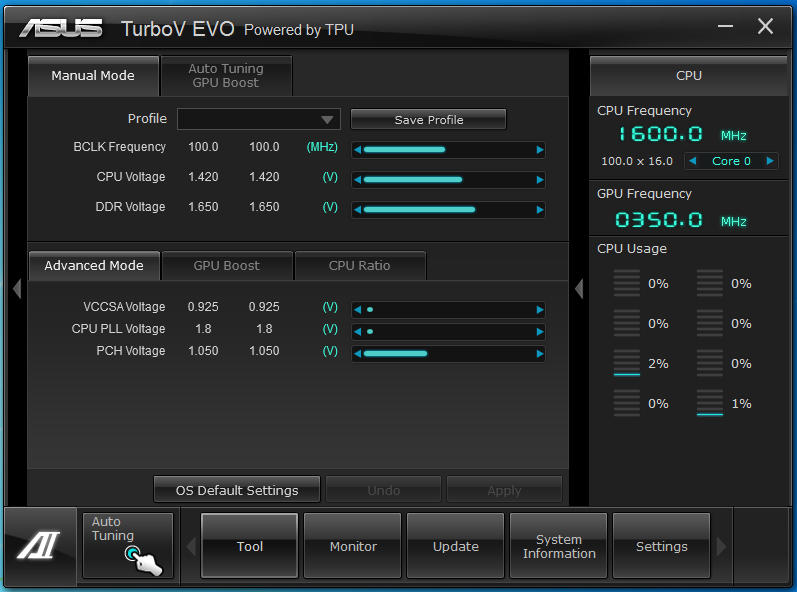Image resolution: width=797 pixels, height=592 pixels.
Task: Open the CPU Ratio tab
Action: coord(360,266)
